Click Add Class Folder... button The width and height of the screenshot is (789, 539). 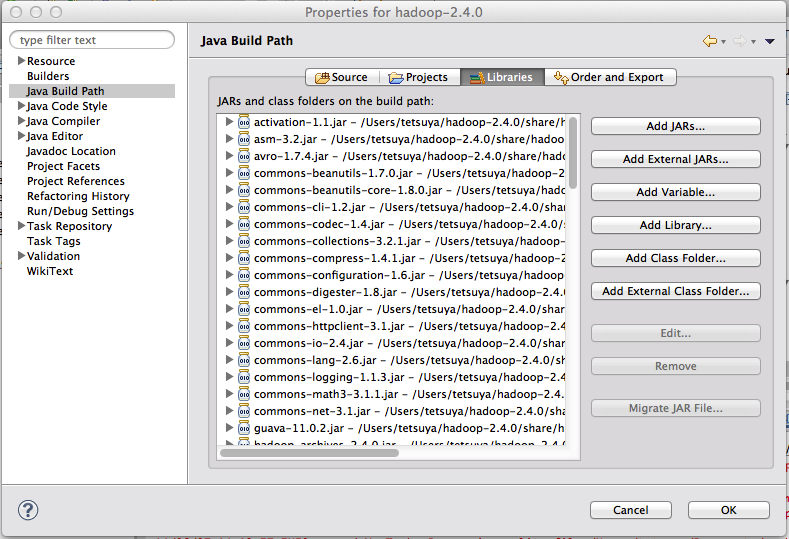click(x=675, y=258)
